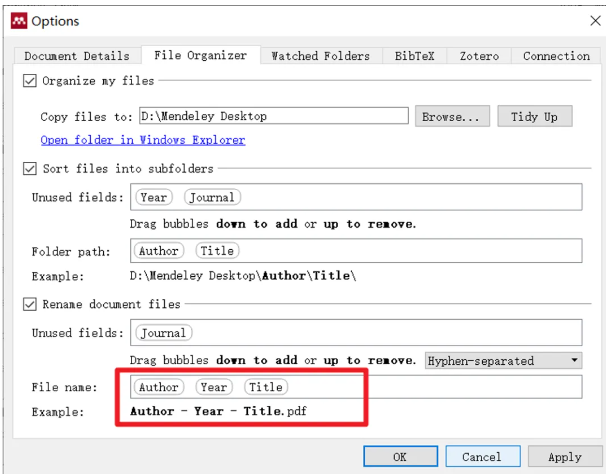This screenshot has width=606, height=474.
Task: Toggle the Organize my files checkbox
Action: pos(30,81)
